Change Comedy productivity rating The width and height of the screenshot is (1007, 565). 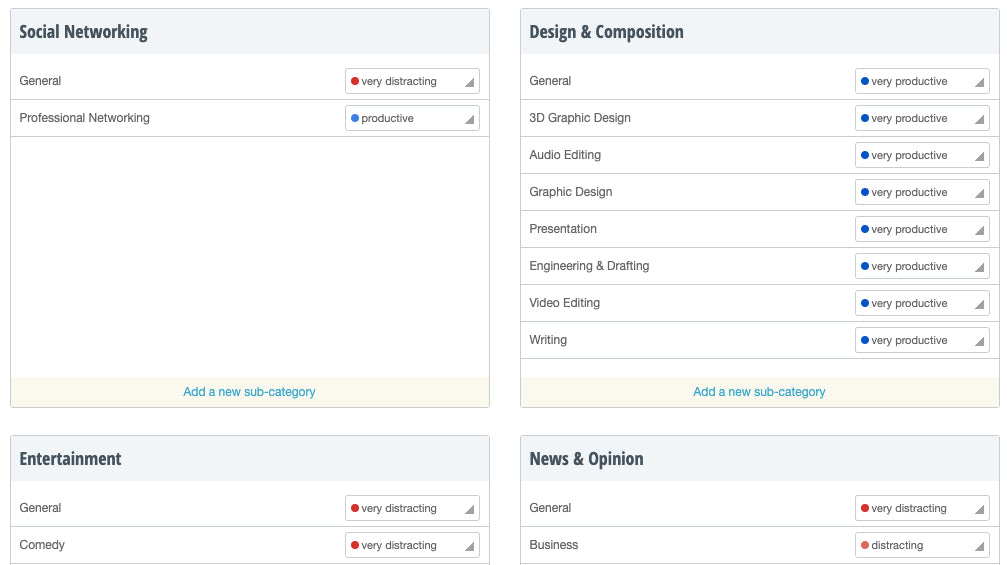(x=412, y=545)
